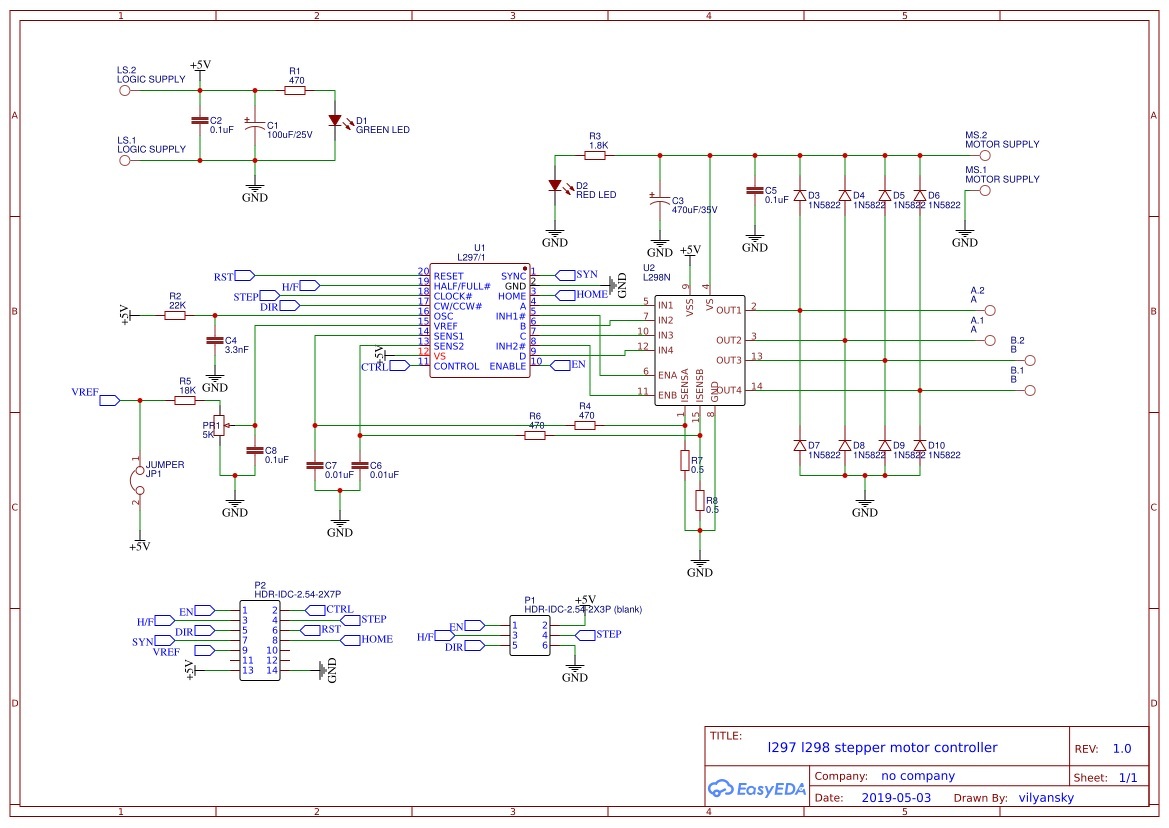The image size is (1169, 828).
Task: Select jumper JP1 symbol
Action: click(139, 480)
